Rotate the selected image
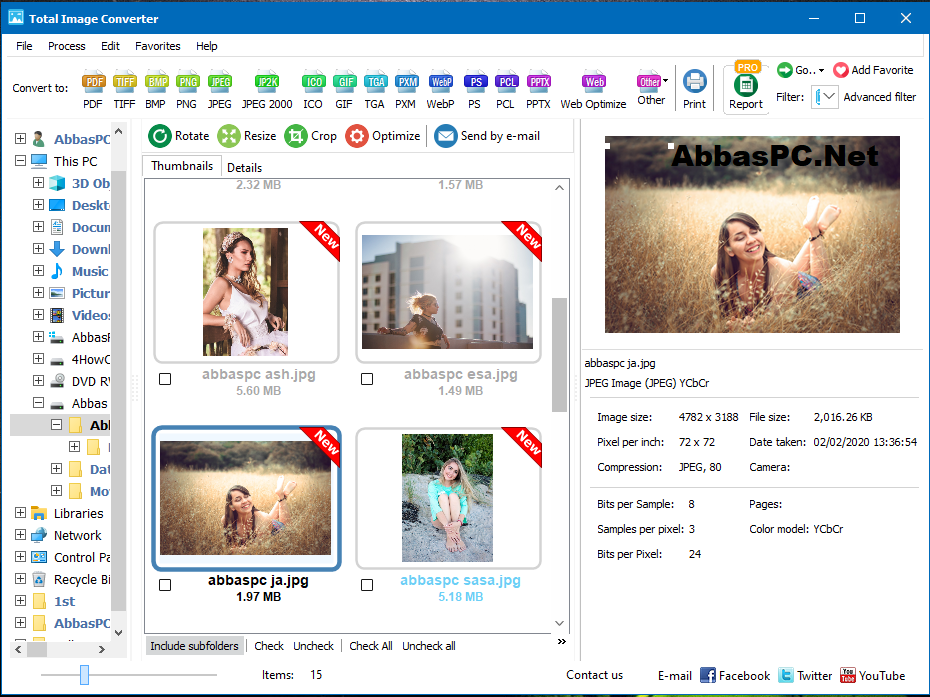The width and height of the screenshot is (930, 697). click(x=179, y=136)
